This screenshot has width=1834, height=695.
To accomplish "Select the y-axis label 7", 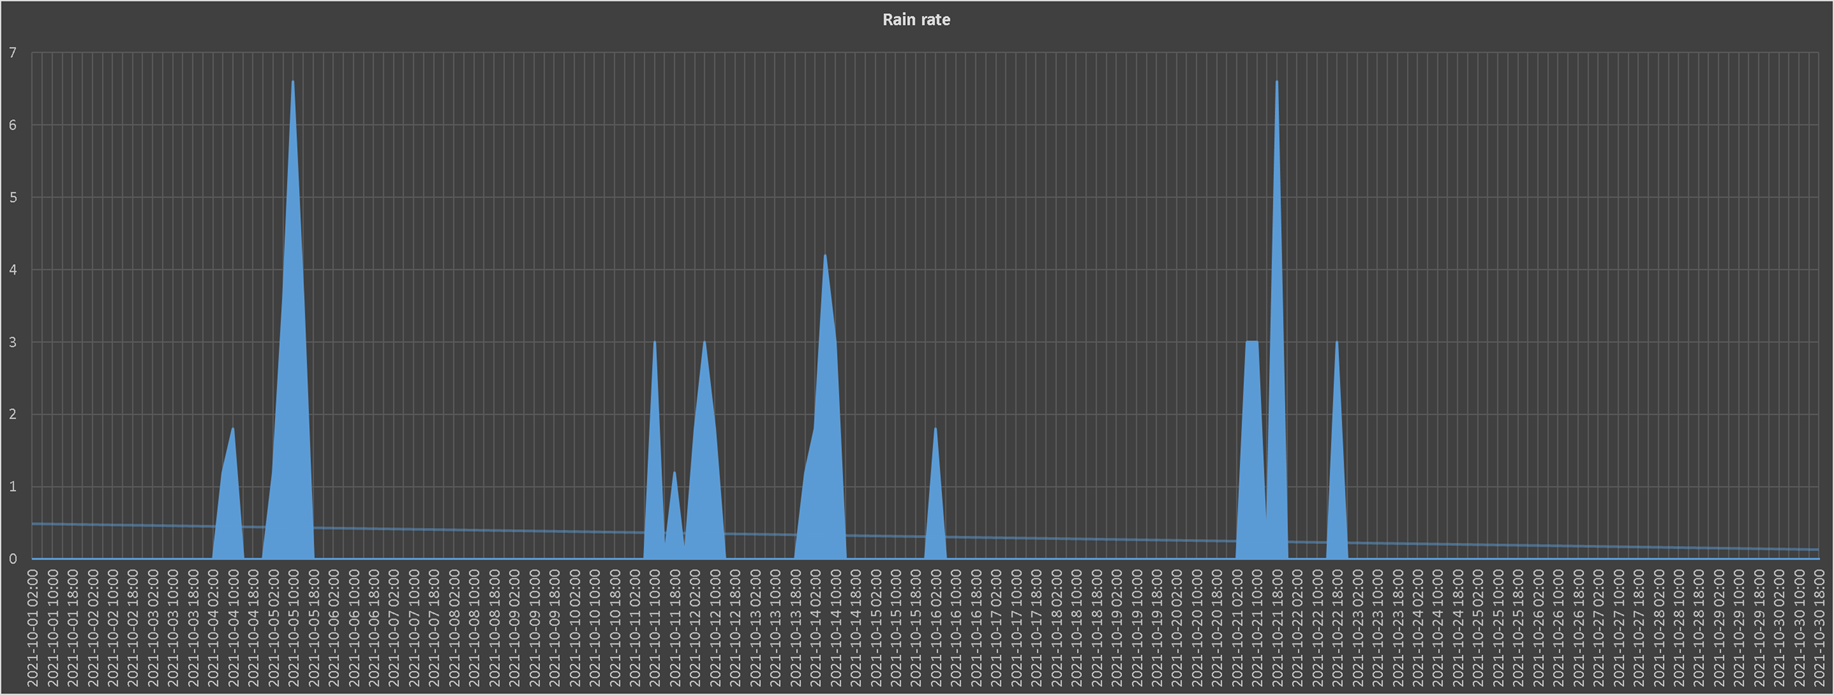I will (x=12, y=53).
